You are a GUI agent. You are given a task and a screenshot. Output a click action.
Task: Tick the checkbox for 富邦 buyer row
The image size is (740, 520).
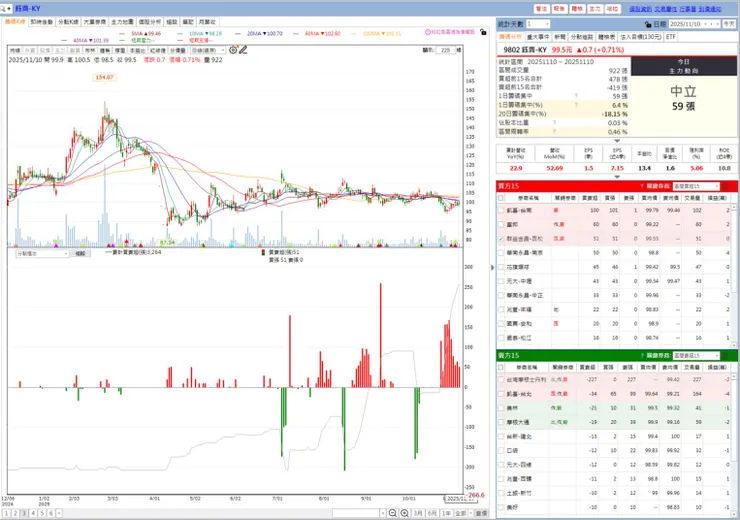coord(501,225)
